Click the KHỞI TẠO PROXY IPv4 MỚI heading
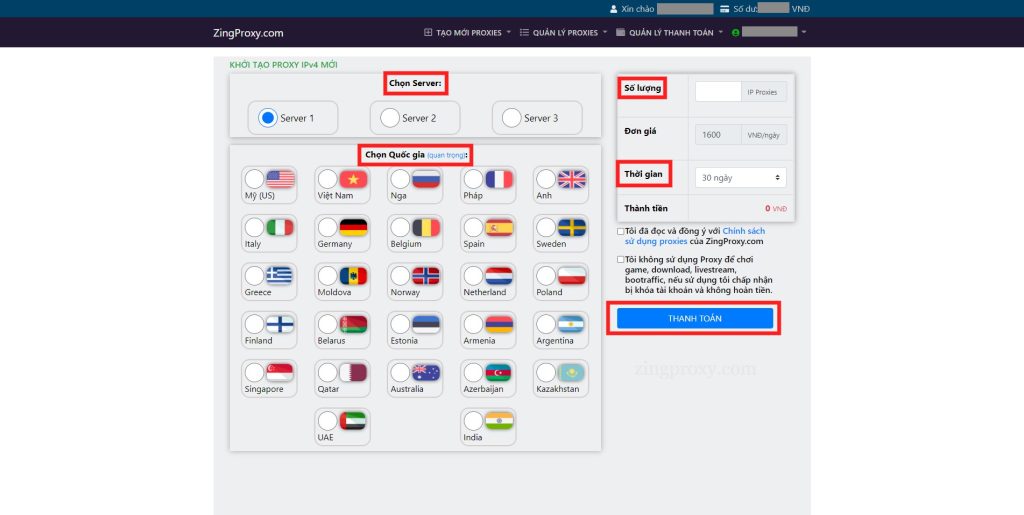Screen dimensions: 1024x515 pos(283,65)
